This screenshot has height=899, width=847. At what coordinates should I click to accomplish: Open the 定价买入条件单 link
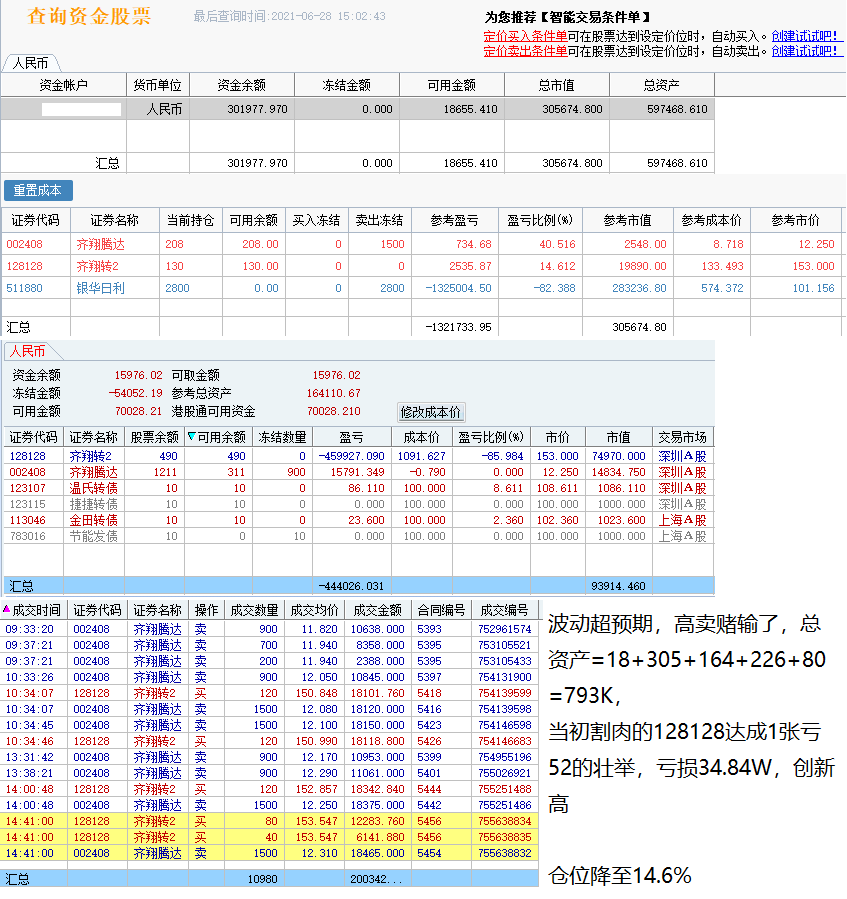coord(525,36)
